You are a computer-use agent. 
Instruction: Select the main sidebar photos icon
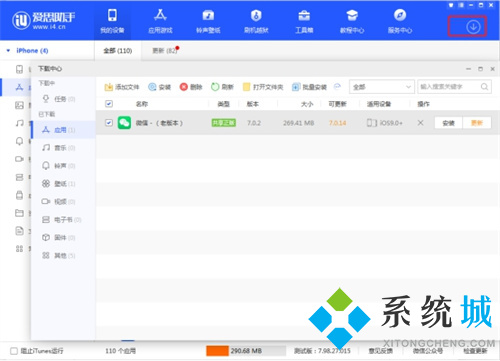(x=19, y=105)
